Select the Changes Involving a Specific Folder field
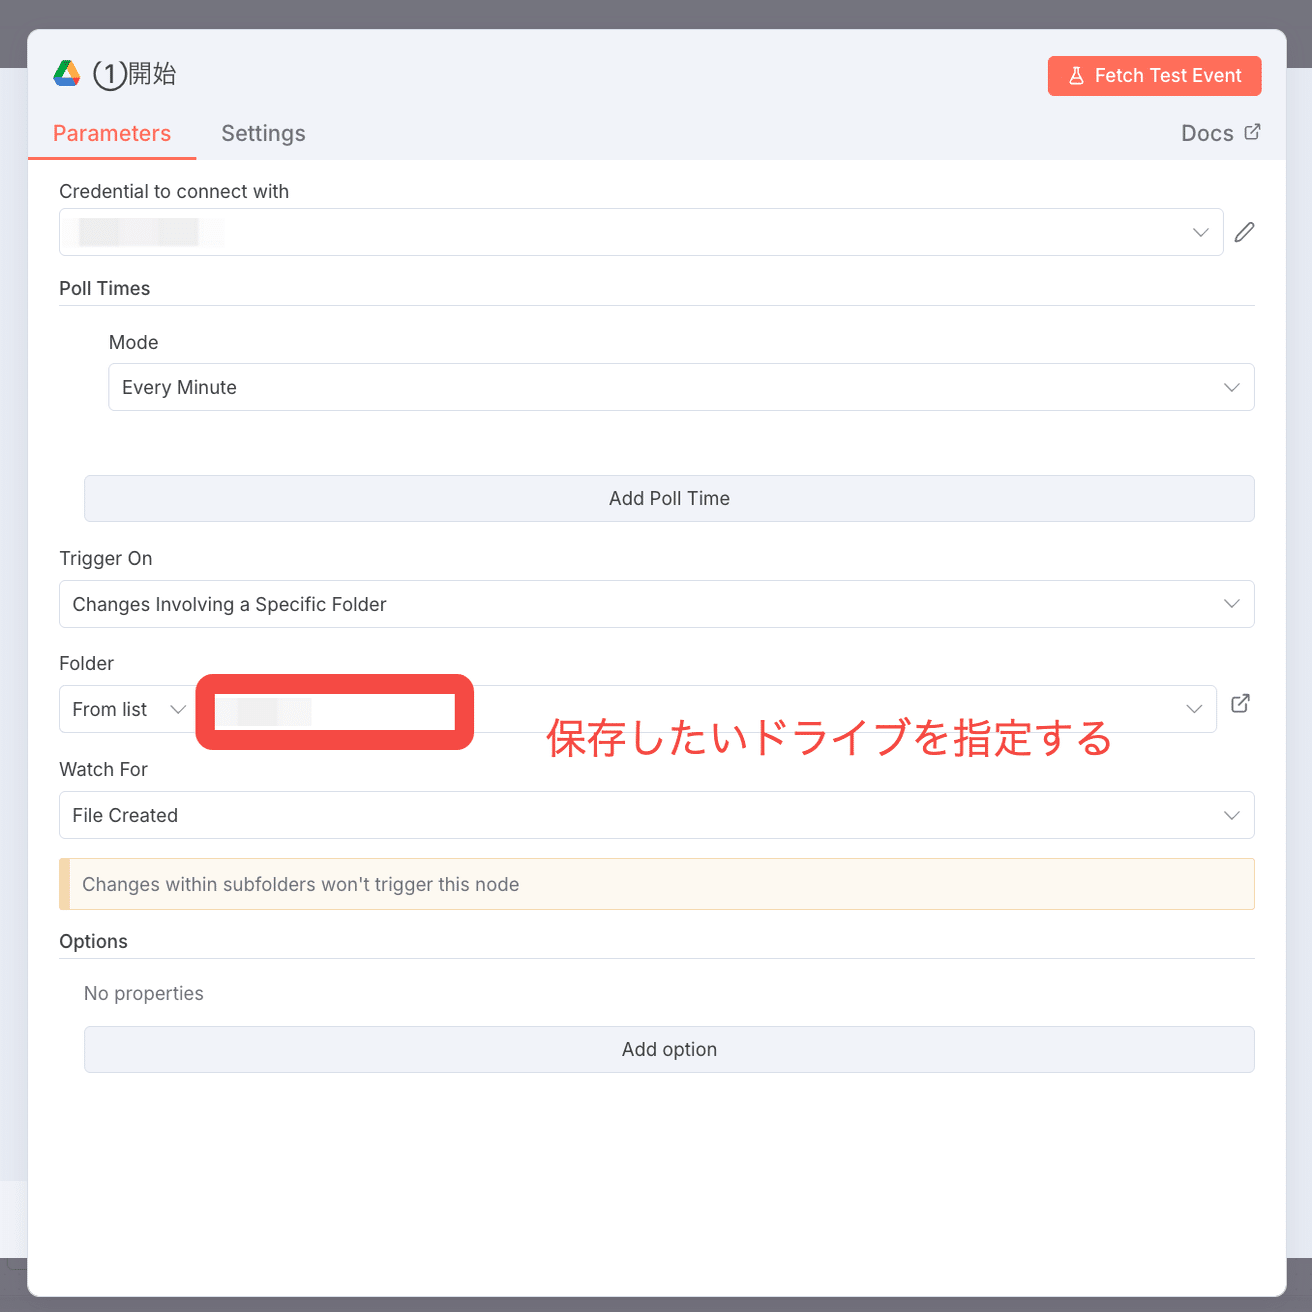 tap(656, 604)
